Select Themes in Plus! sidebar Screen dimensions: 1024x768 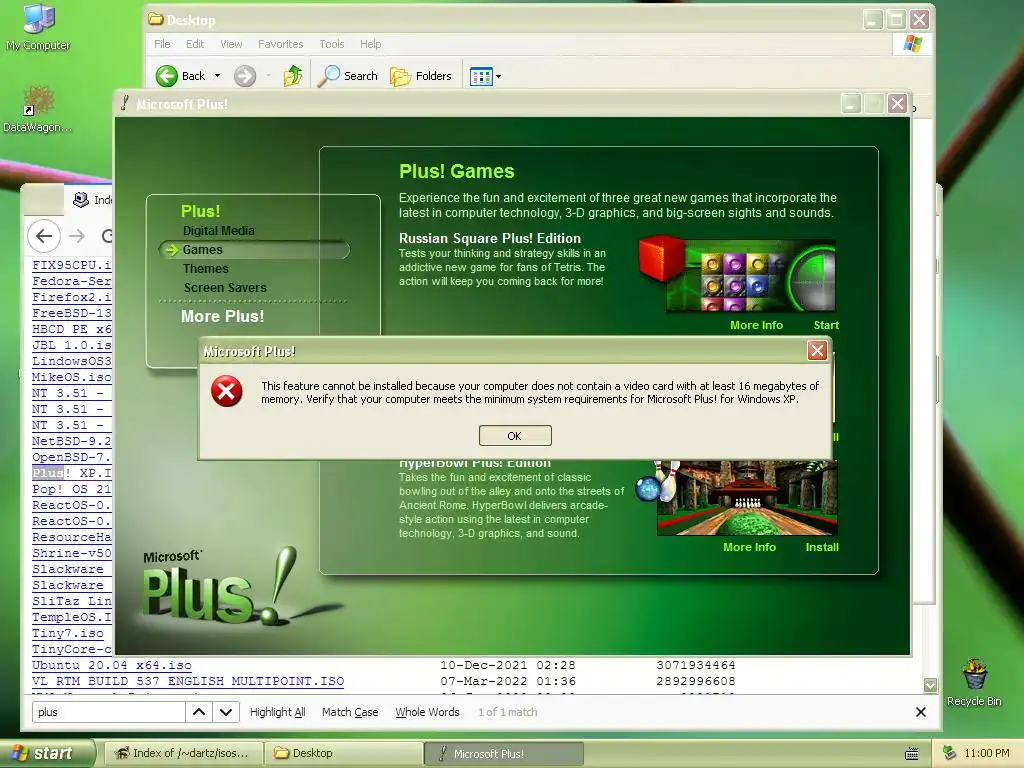[x=206, y=268]
